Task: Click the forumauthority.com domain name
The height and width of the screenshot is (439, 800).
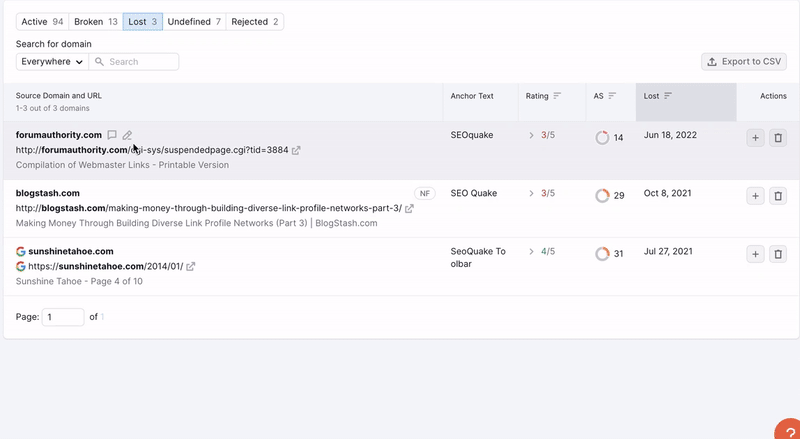Action: pos(59,135)
